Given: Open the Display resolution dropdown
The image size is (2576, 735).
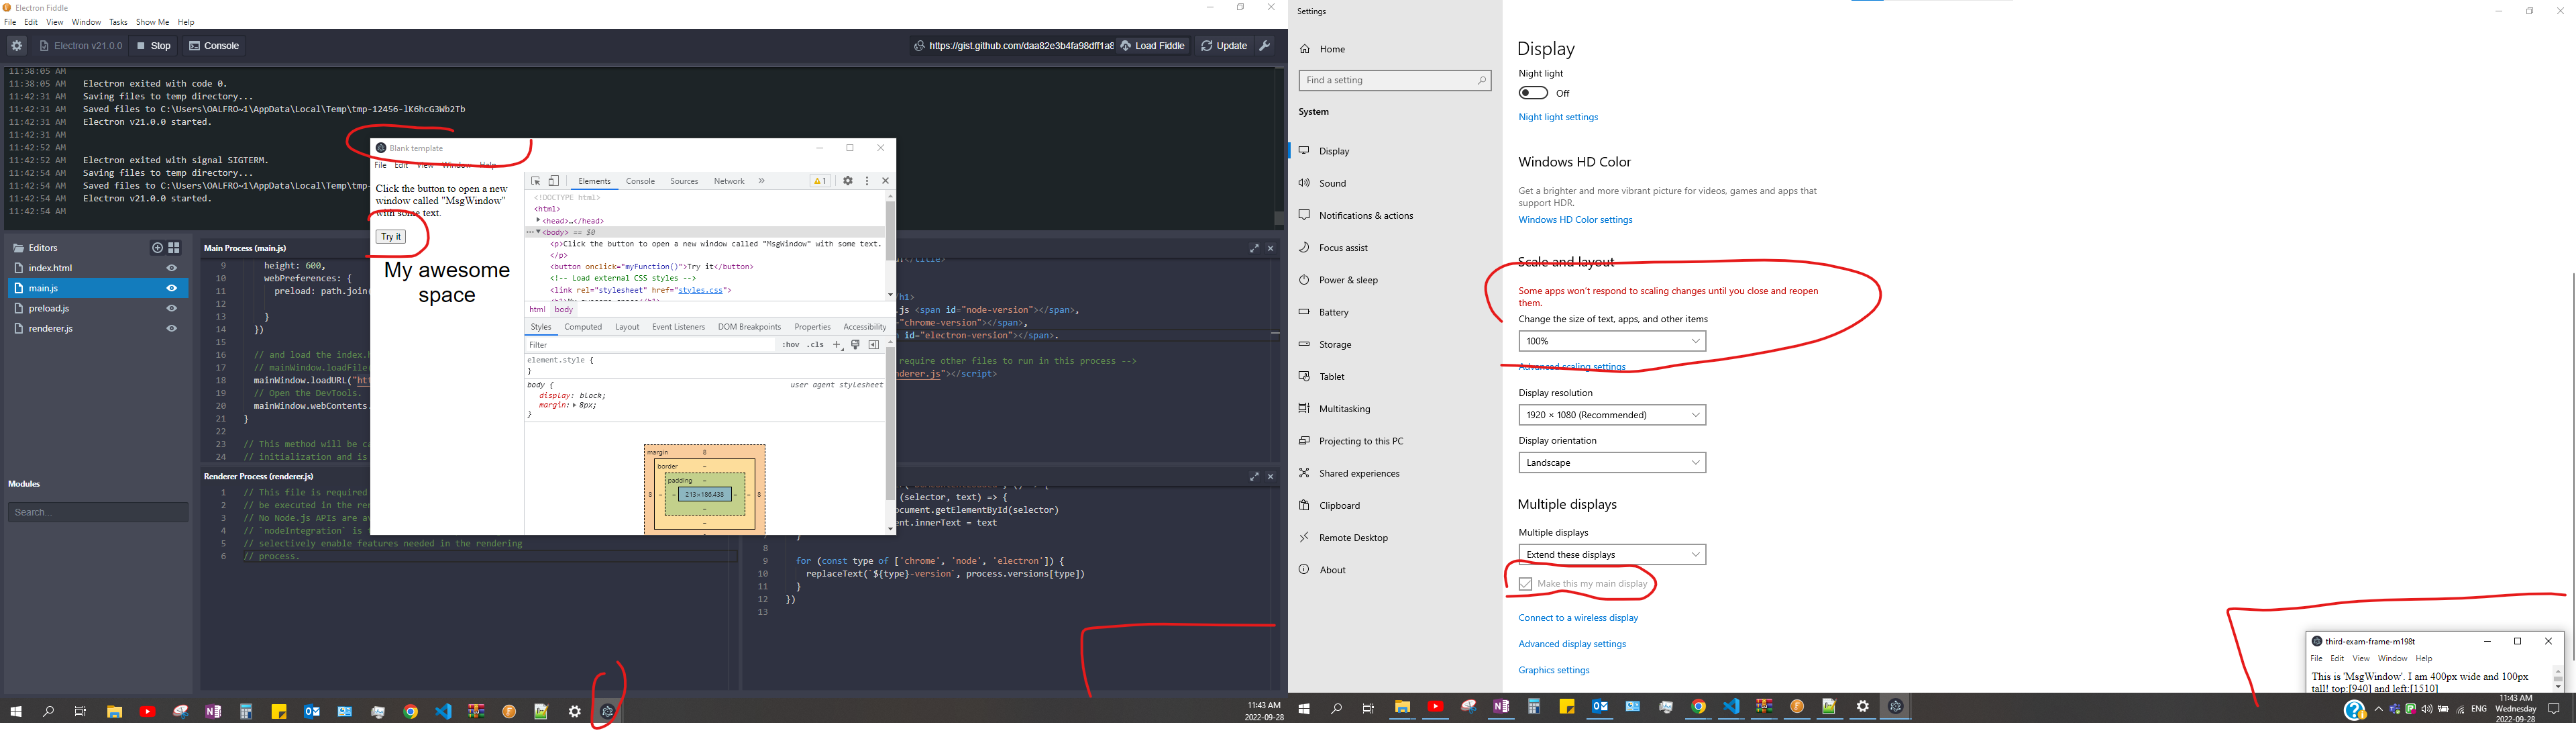Looking at the screenshot, I should [1611, 415].
